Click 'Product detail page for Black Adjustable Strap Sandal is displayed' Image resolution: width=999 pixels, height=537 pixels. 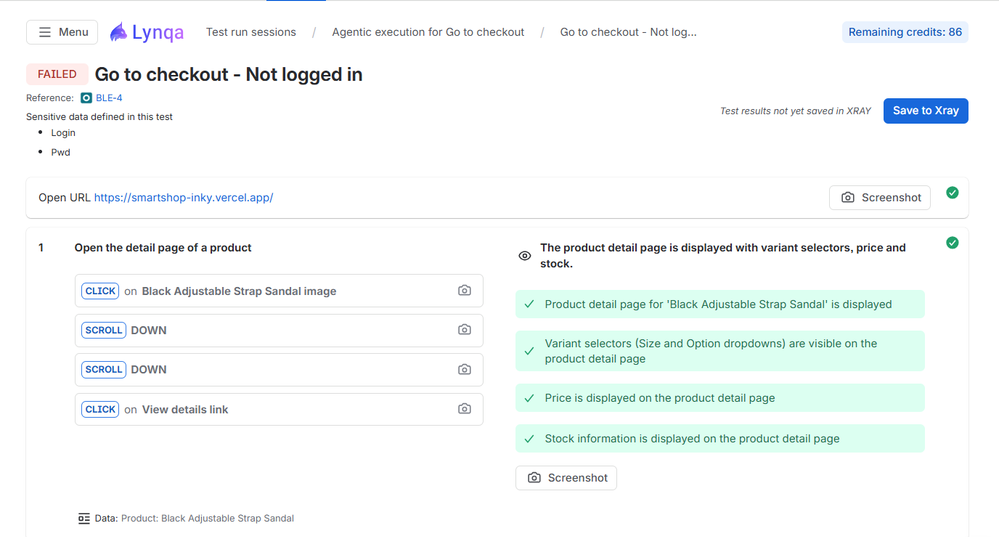coord(720,304)
